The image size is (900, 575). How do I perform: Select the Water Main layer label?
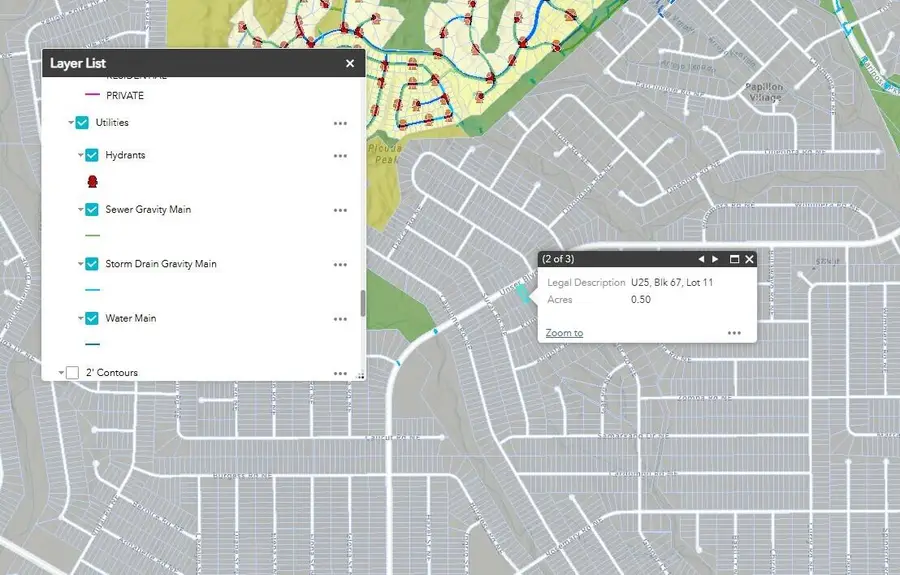point(131,318)
